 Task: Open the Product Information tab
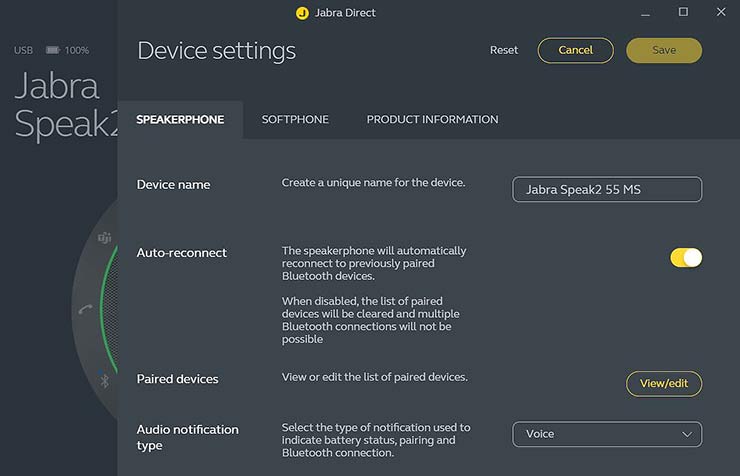[x=432, y=120]
